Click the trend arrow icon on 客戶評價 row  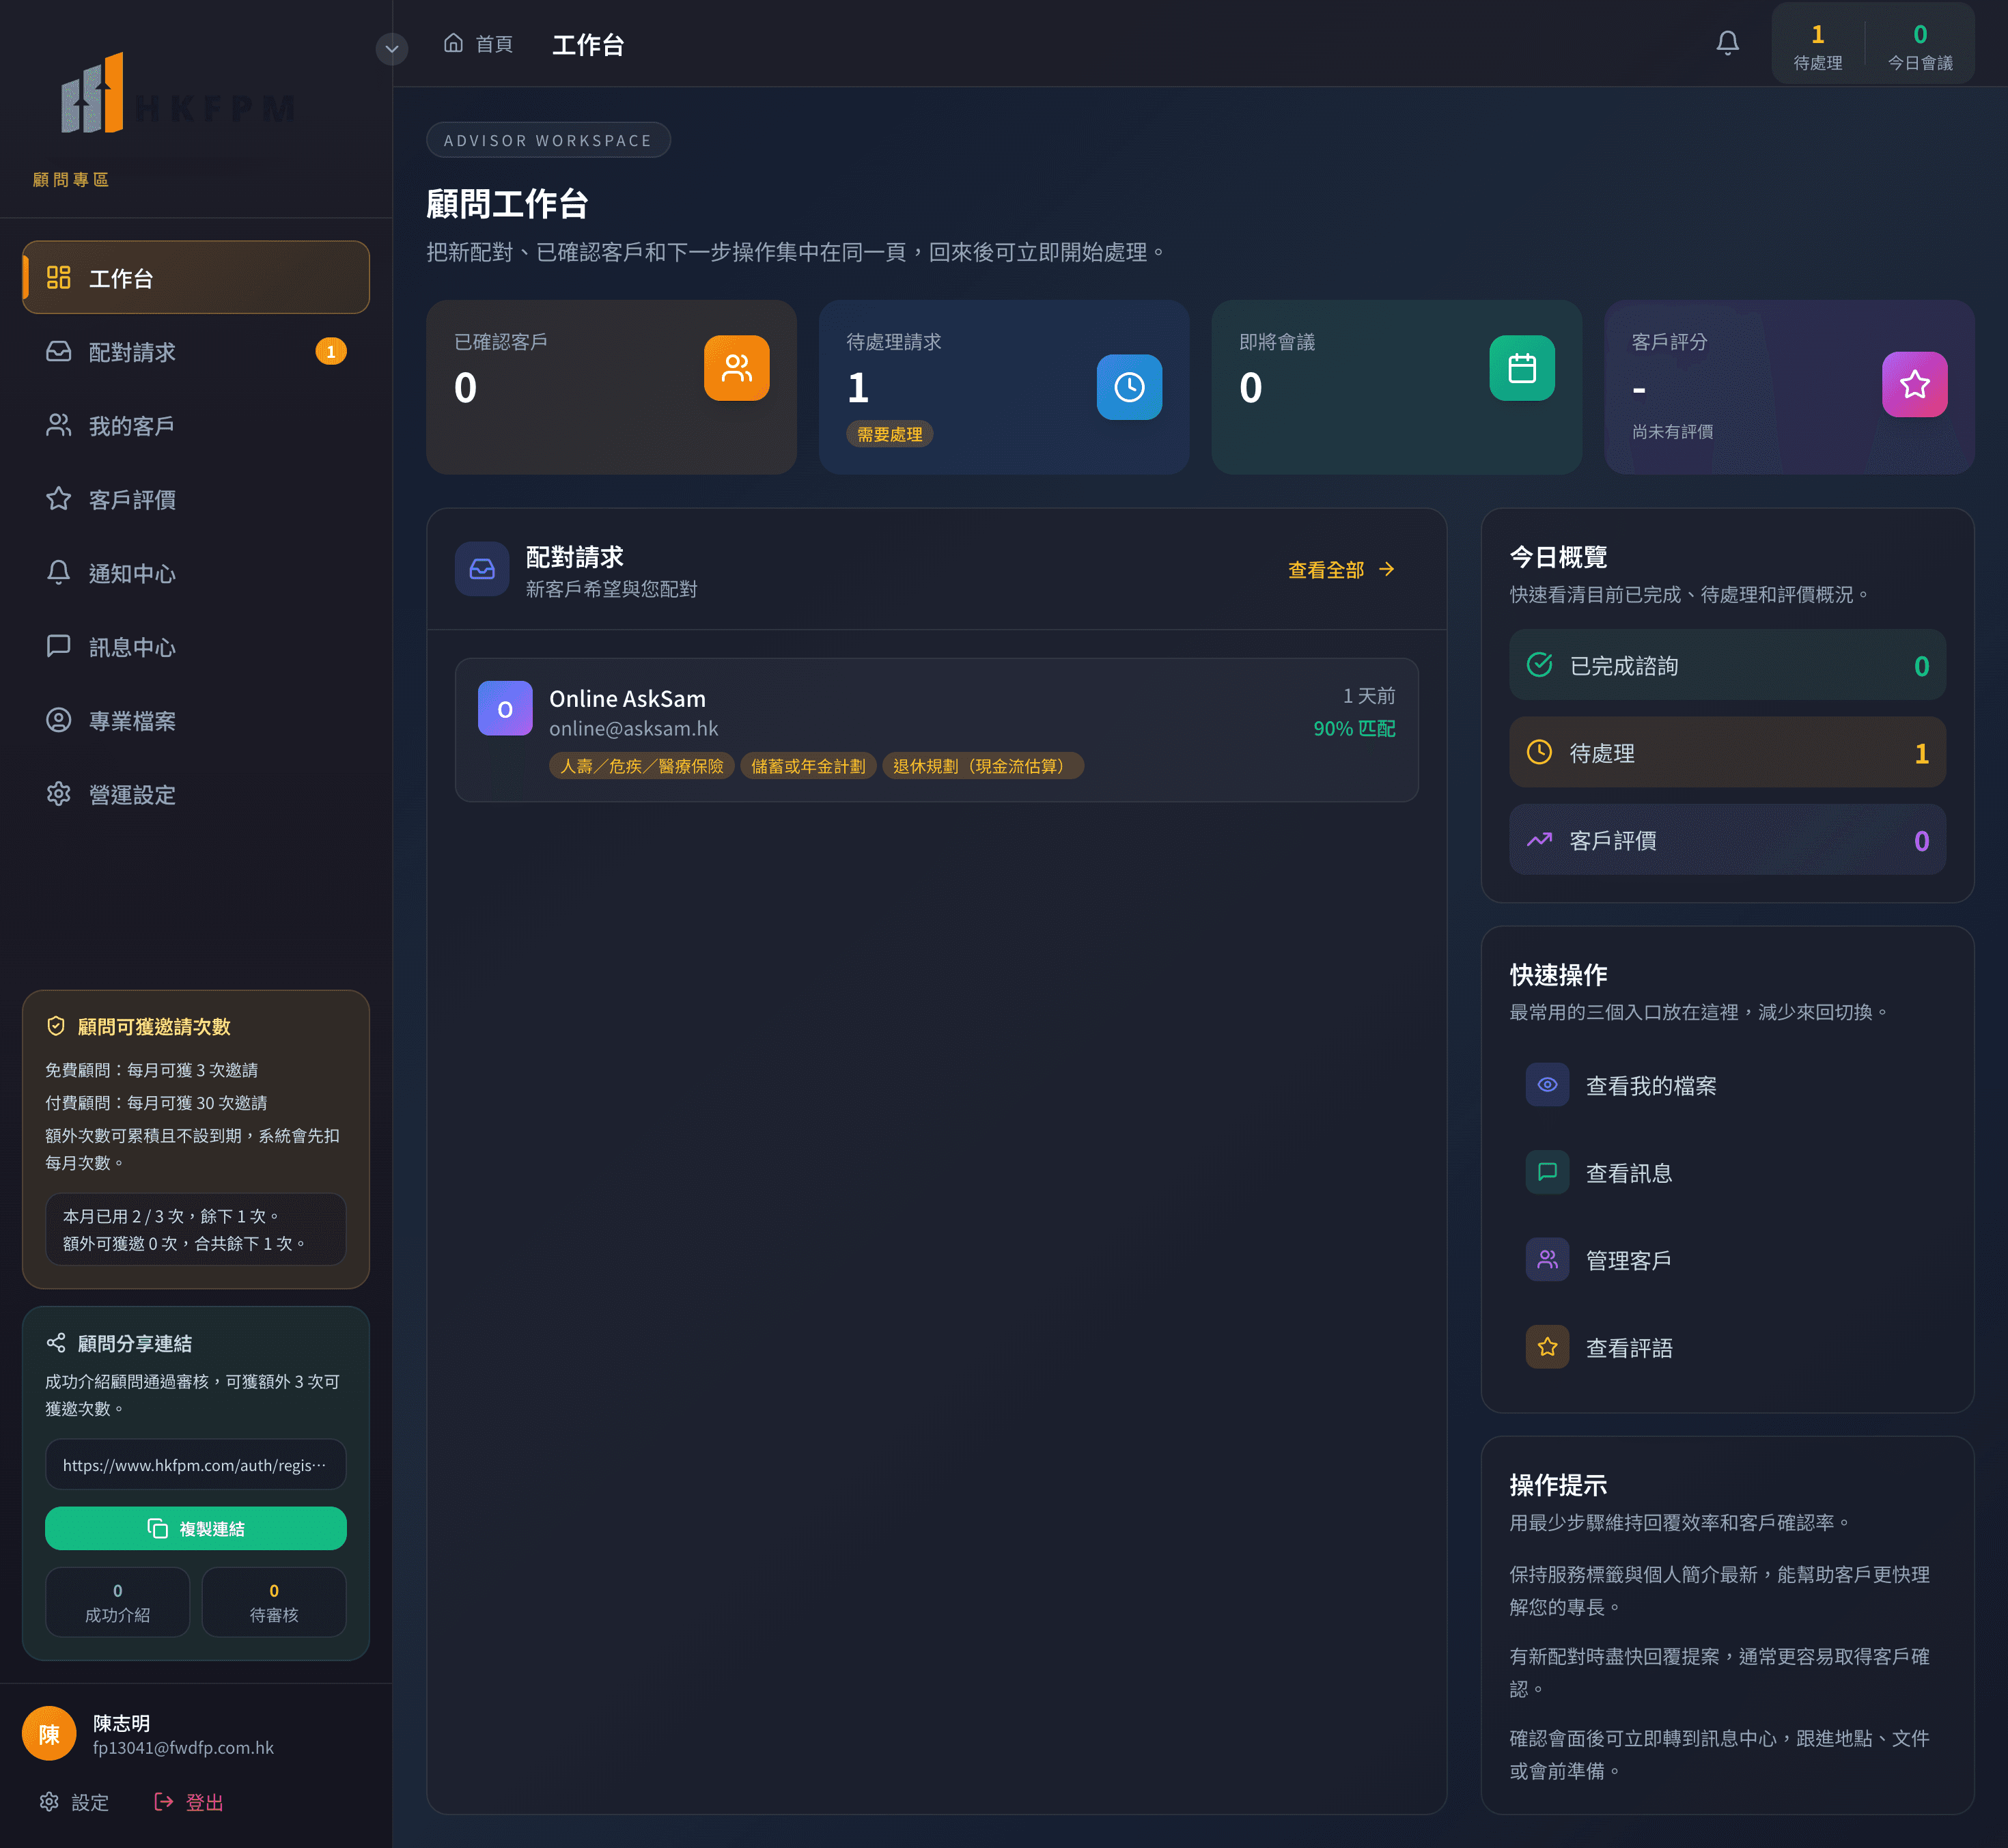(1539, 839)
